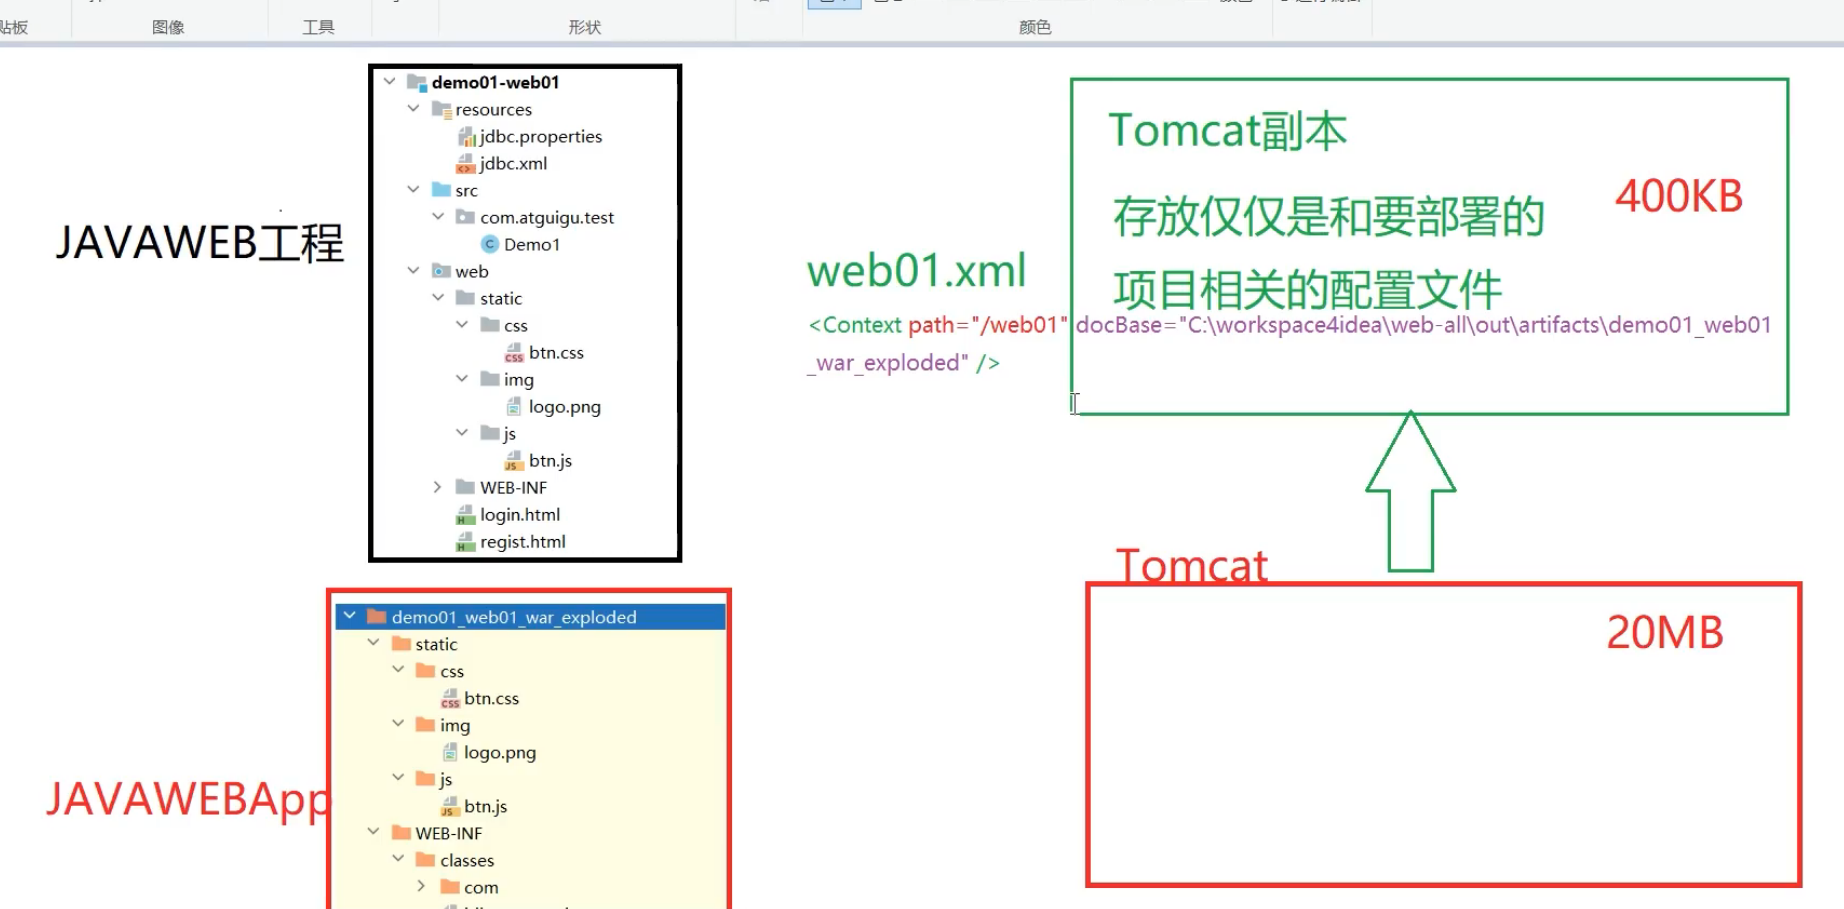The image size is (1844, 909).
Task: Click the regist.html file icon
Action: (466, 541)
